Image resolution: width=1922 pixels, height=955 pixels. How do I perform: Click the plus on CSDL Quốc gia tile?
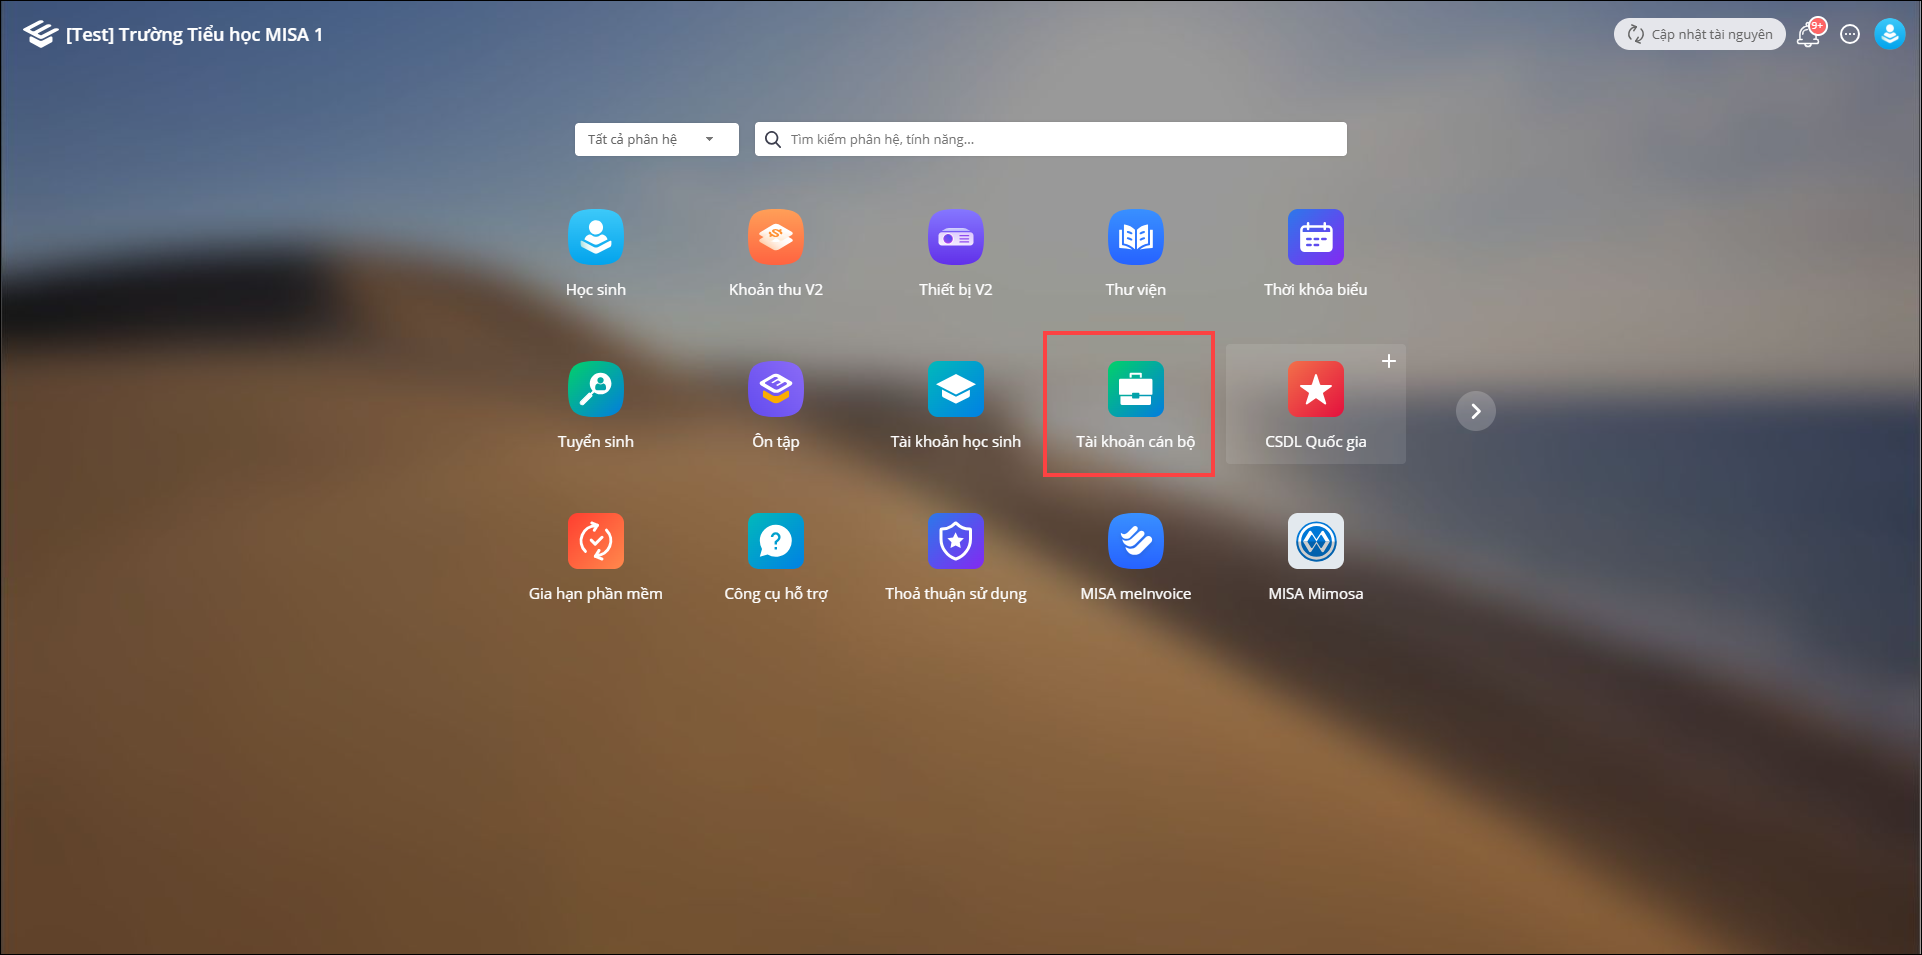click(1388, 361)
